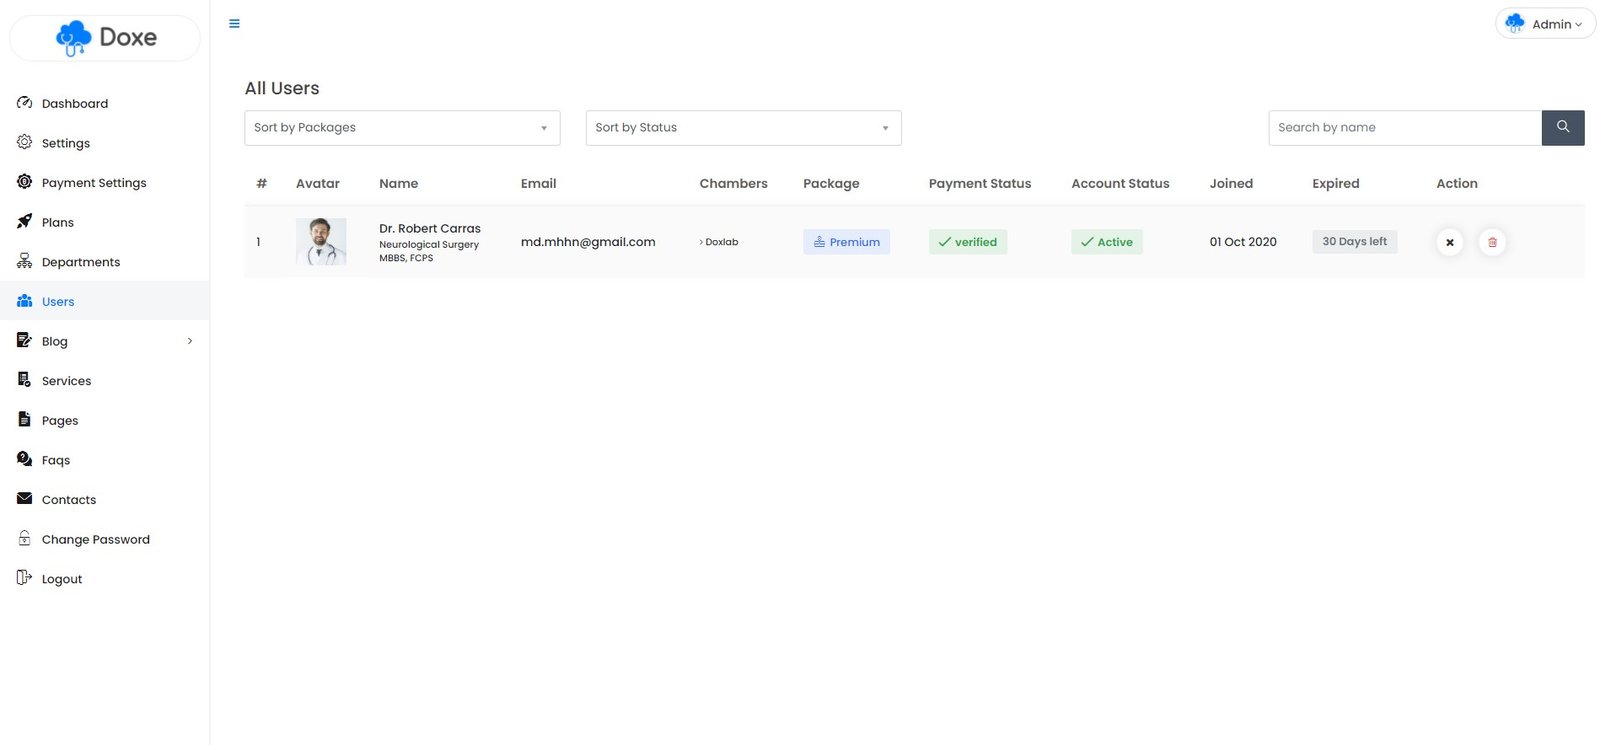
Task: Open the Sort by Packages dropdown
Action: pyautogui.click(x=402, y=128)
